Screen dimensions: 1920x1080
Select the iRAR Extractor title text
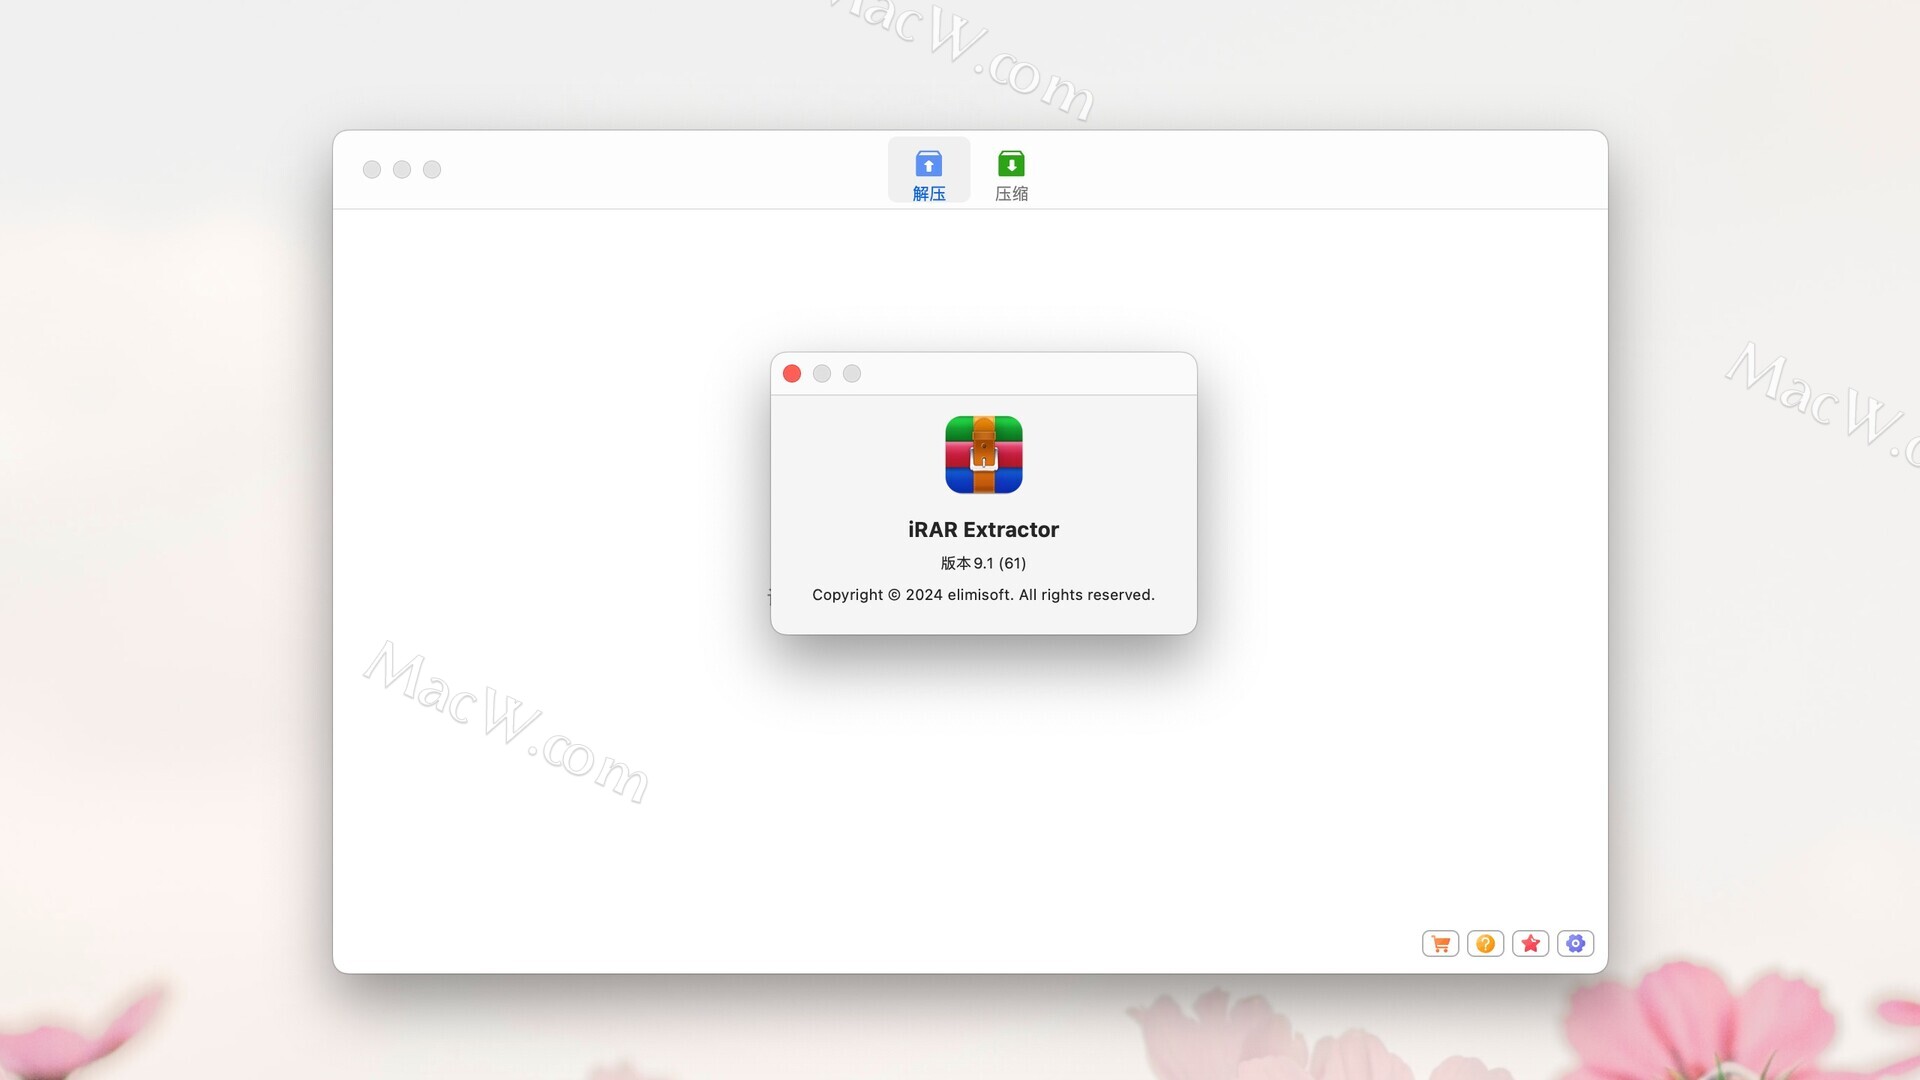pos(983,529)
